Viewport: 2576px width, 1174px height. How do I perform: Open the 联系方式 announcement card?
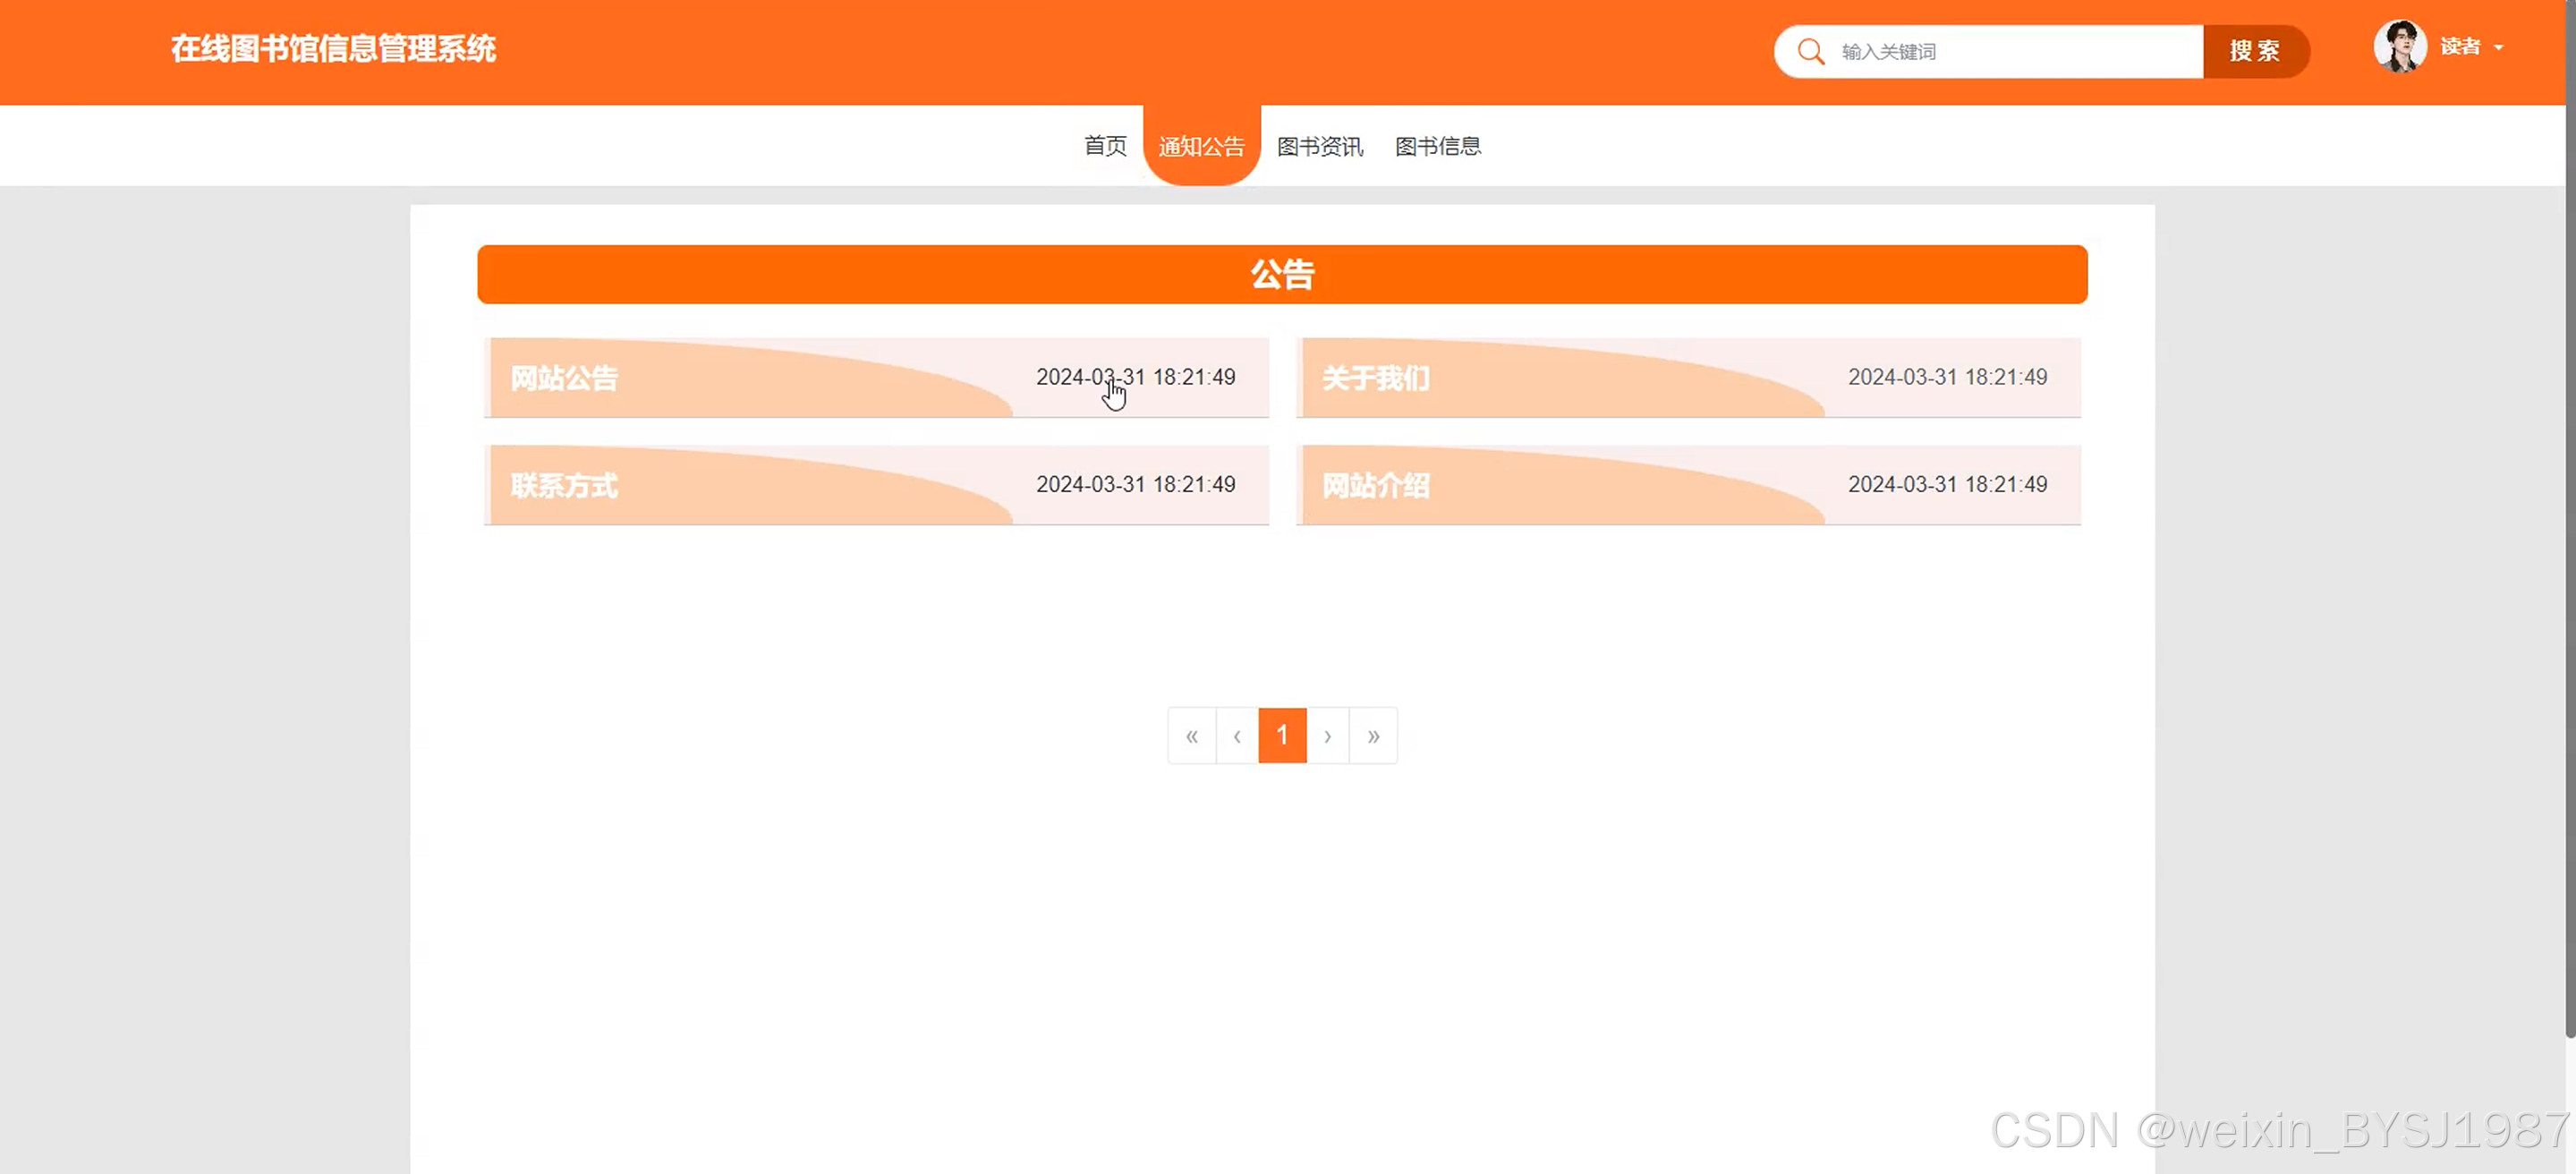876,484
